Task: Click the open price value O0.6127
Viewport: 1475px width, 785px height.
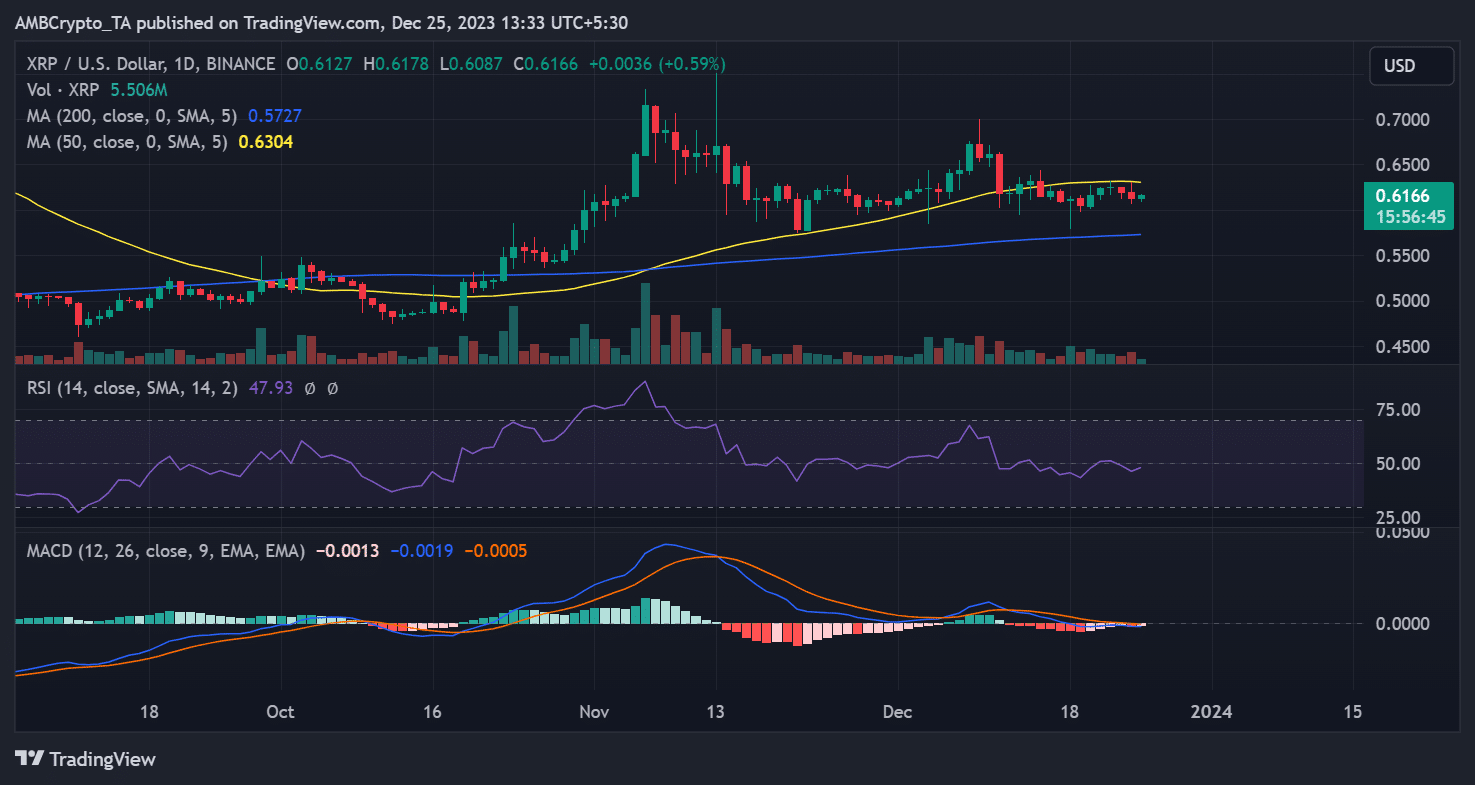Action: tap(321, 64)
